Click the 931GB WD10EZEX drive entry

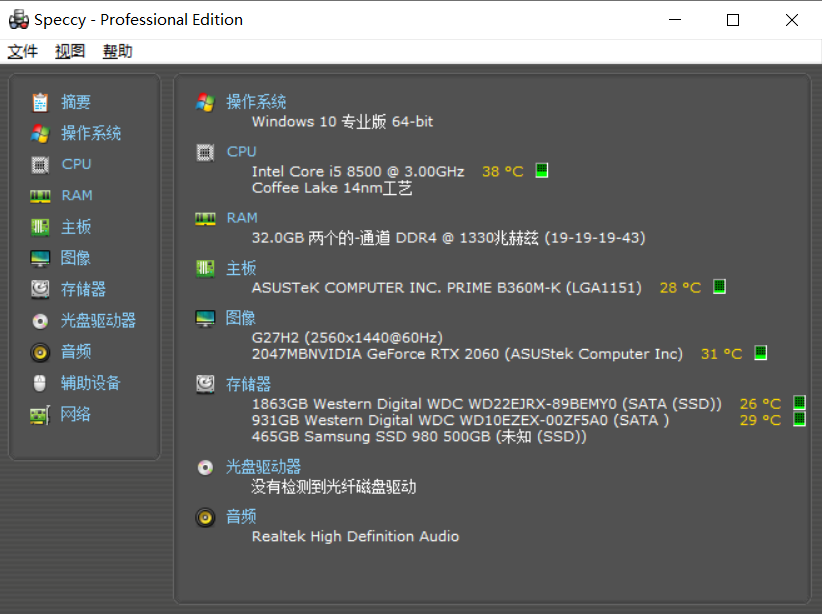[x=460, y=420]
